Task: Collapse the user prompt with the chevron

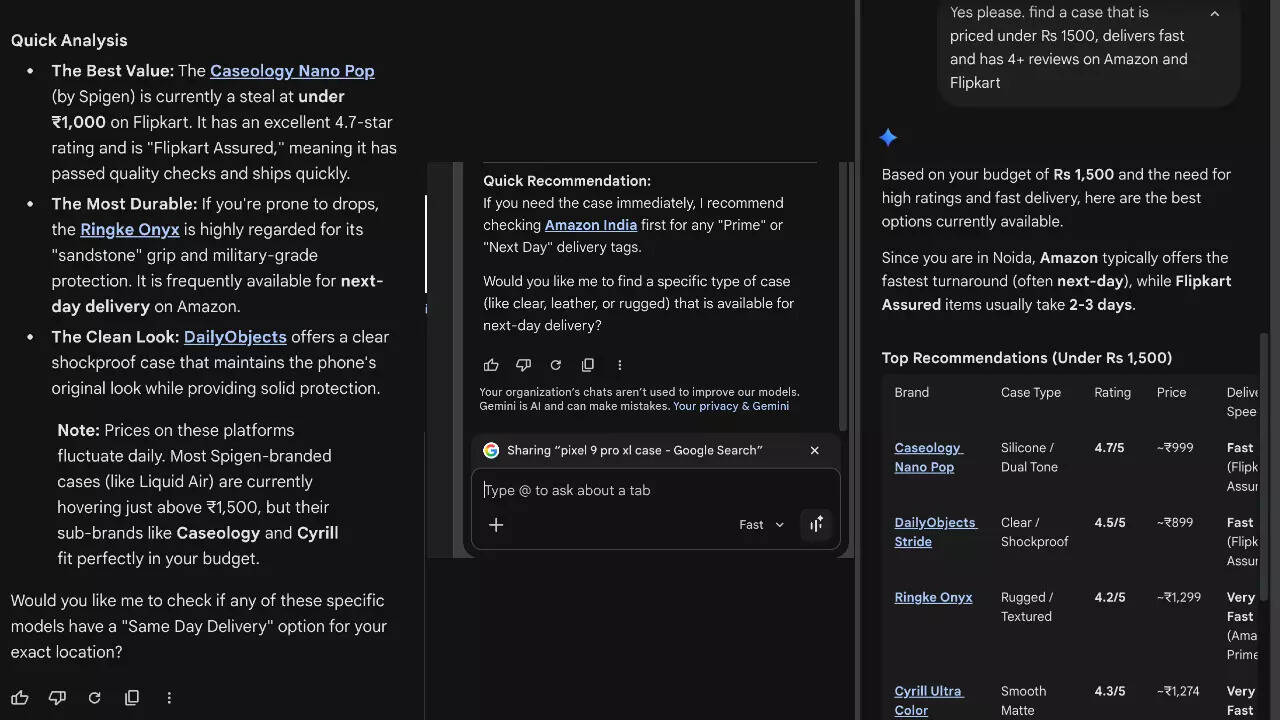Action: click(1214, 13)
